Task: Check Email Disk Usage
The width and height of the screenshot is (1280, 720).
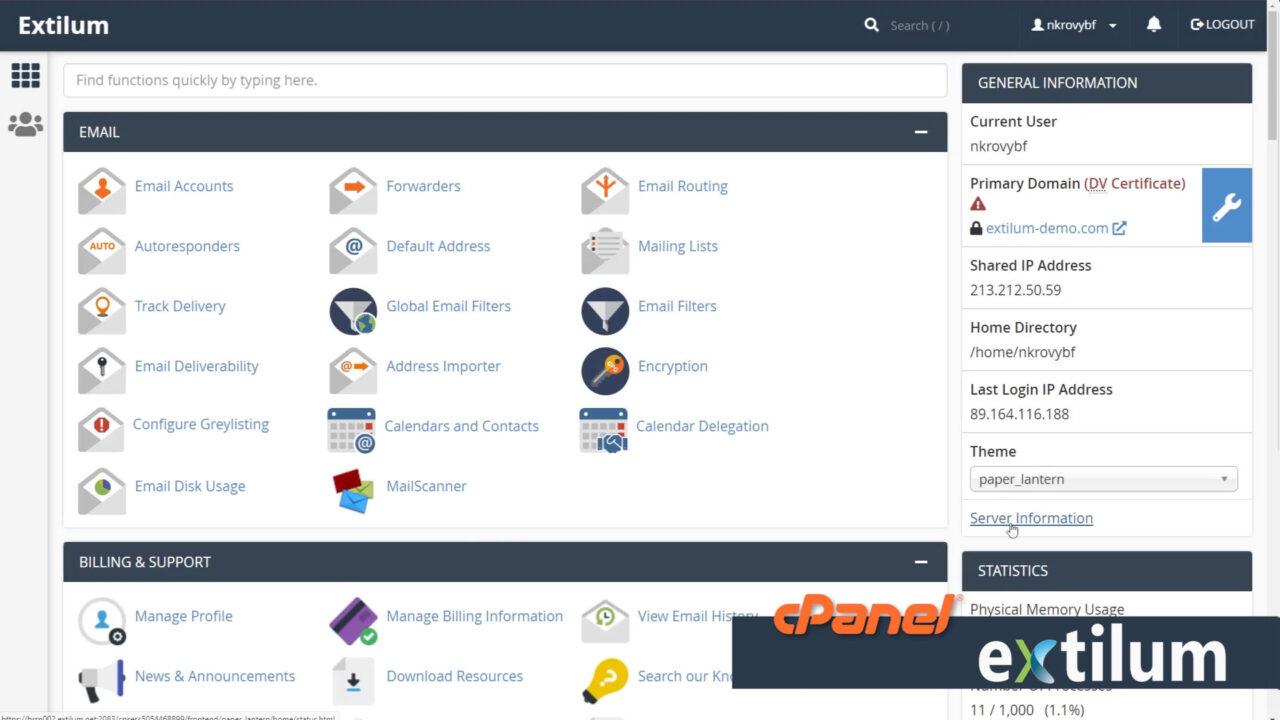Action: click(x=189, y=486)
